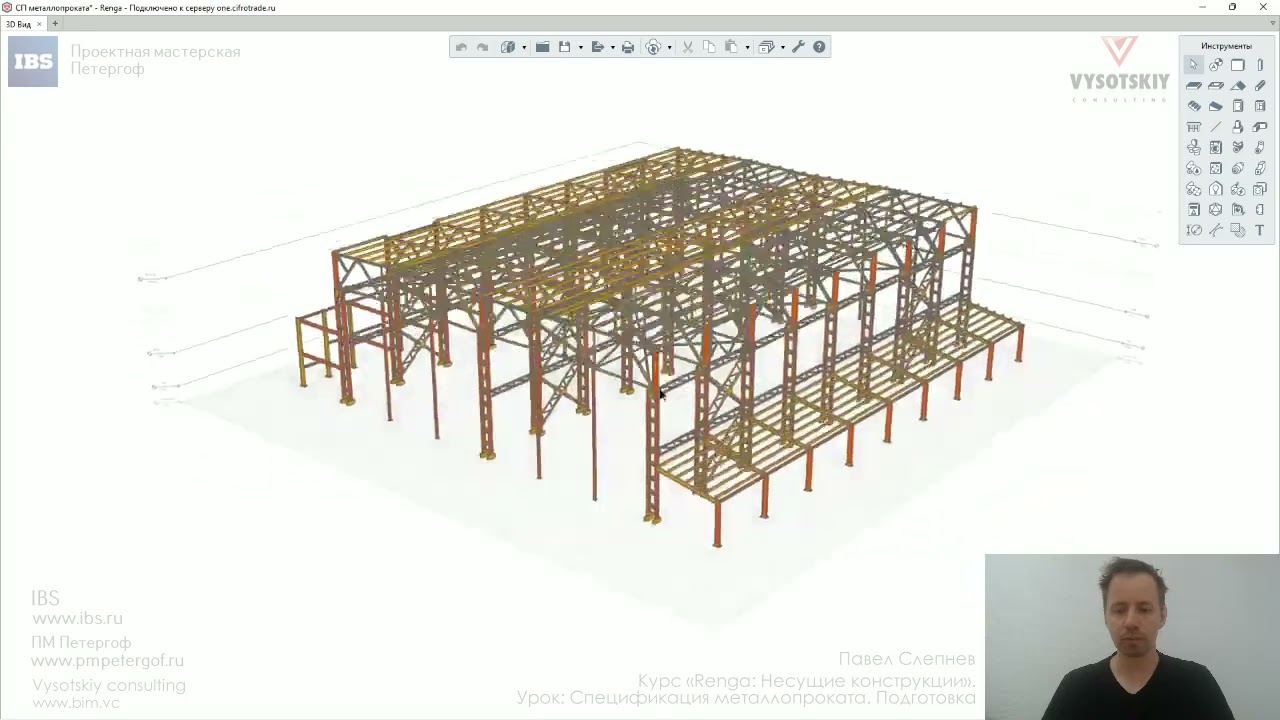Image resolution: width=1280 pixels, height=720 pixels.
Task: Print the model using printer icon
Action: tap(628, 47)
